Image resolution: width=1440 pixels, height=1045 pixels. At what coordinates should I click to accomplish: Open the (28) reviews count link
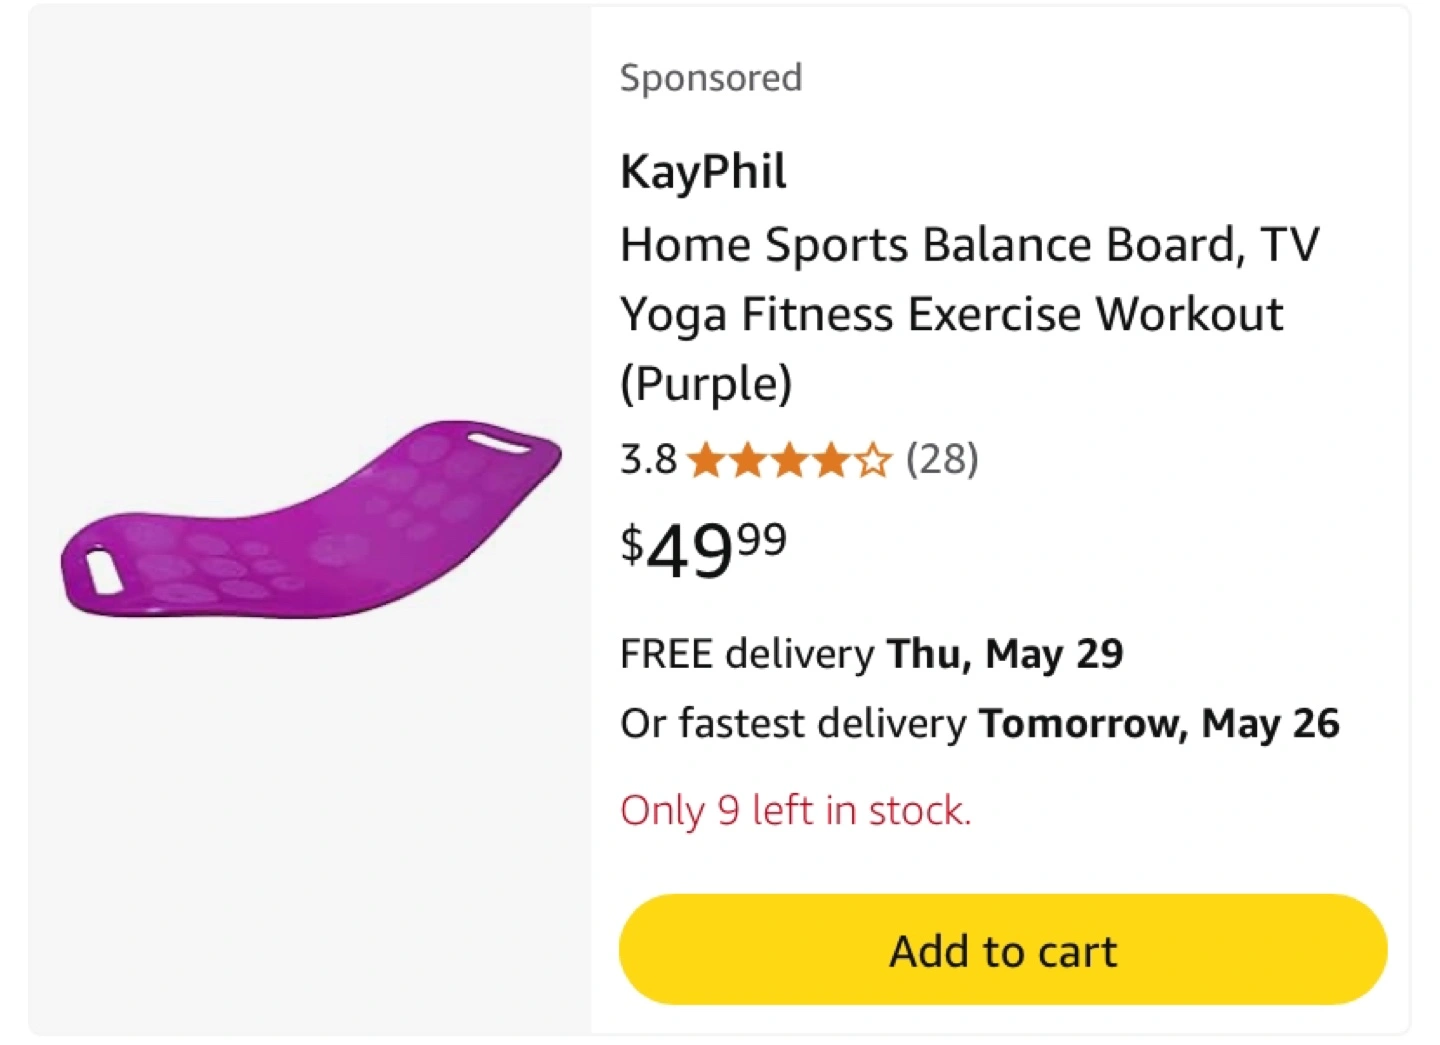(x=942, y=460)
